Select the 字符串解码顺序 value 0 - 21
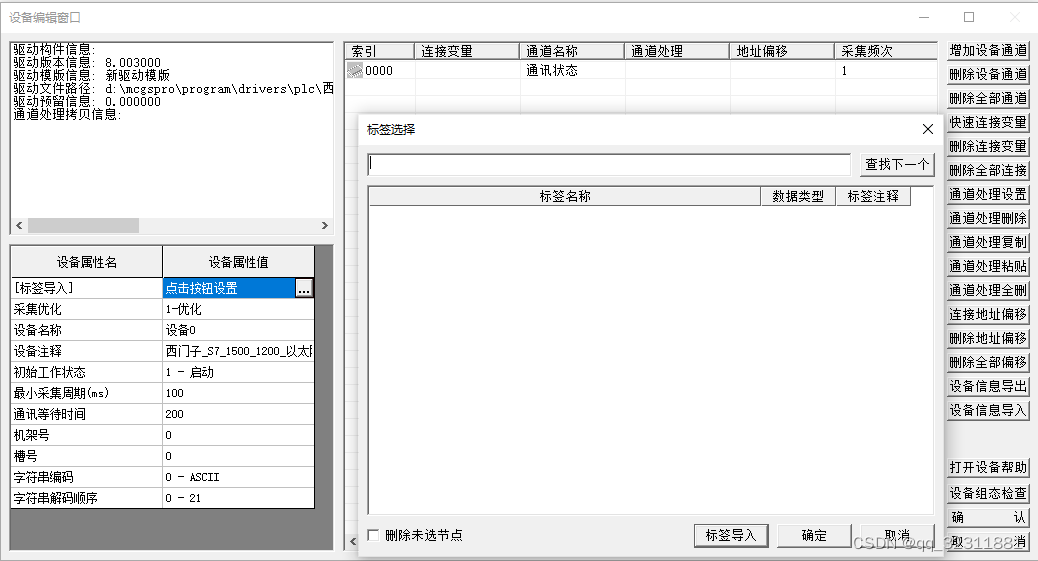The image size is (1038, 561). tap(238, 498)
